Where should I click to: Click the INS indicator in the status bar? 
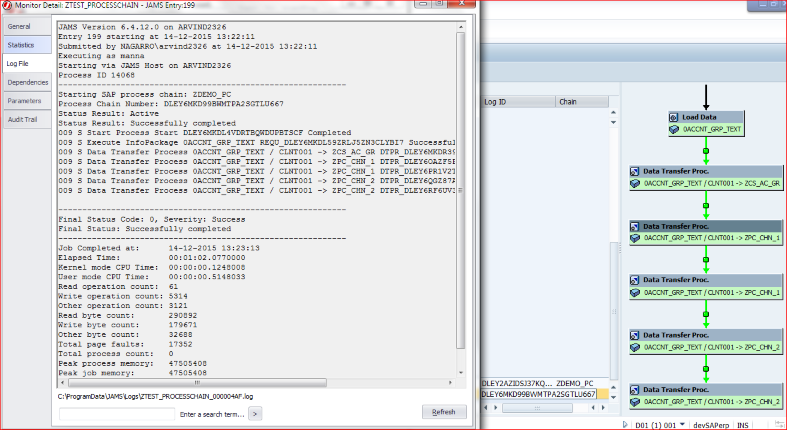click(x=743, y=425)
